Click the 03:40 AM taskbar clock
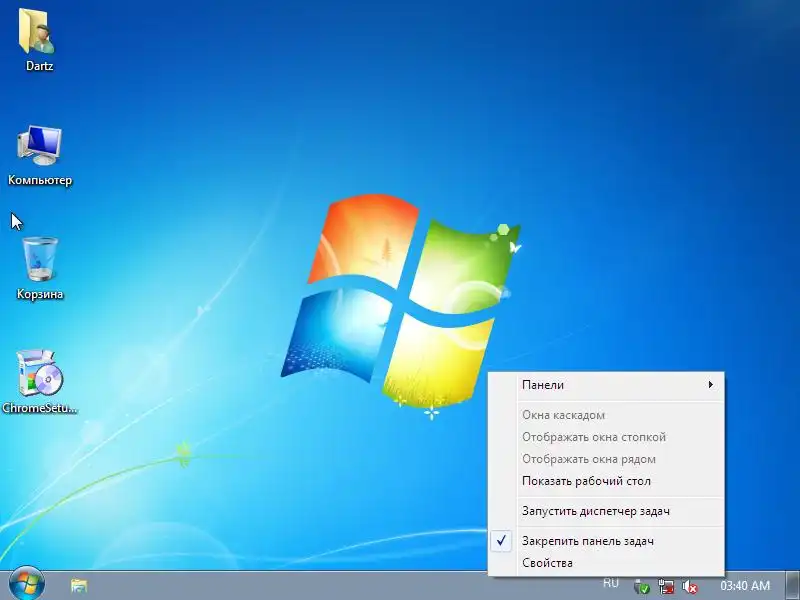The height and width of the screenshot is (600, 800). click(745, 585)
